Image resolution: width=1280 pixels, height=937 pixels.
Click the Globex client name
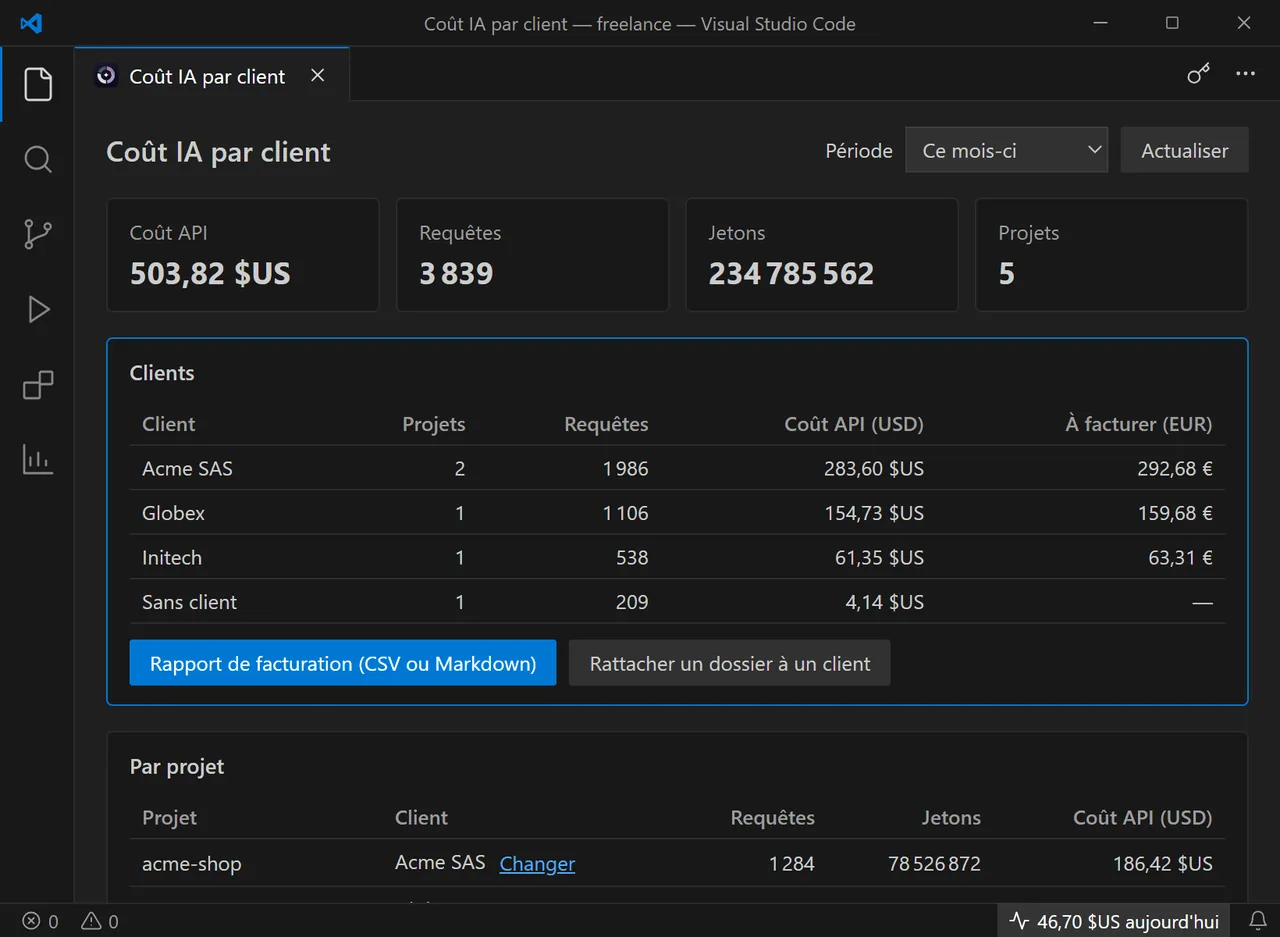point(173,513)
